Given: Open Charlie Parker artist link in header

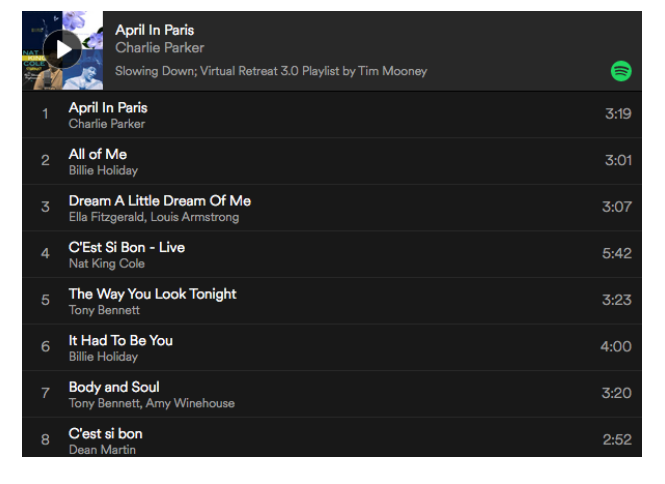Looking at the screenshot, I should pos(159,47).
